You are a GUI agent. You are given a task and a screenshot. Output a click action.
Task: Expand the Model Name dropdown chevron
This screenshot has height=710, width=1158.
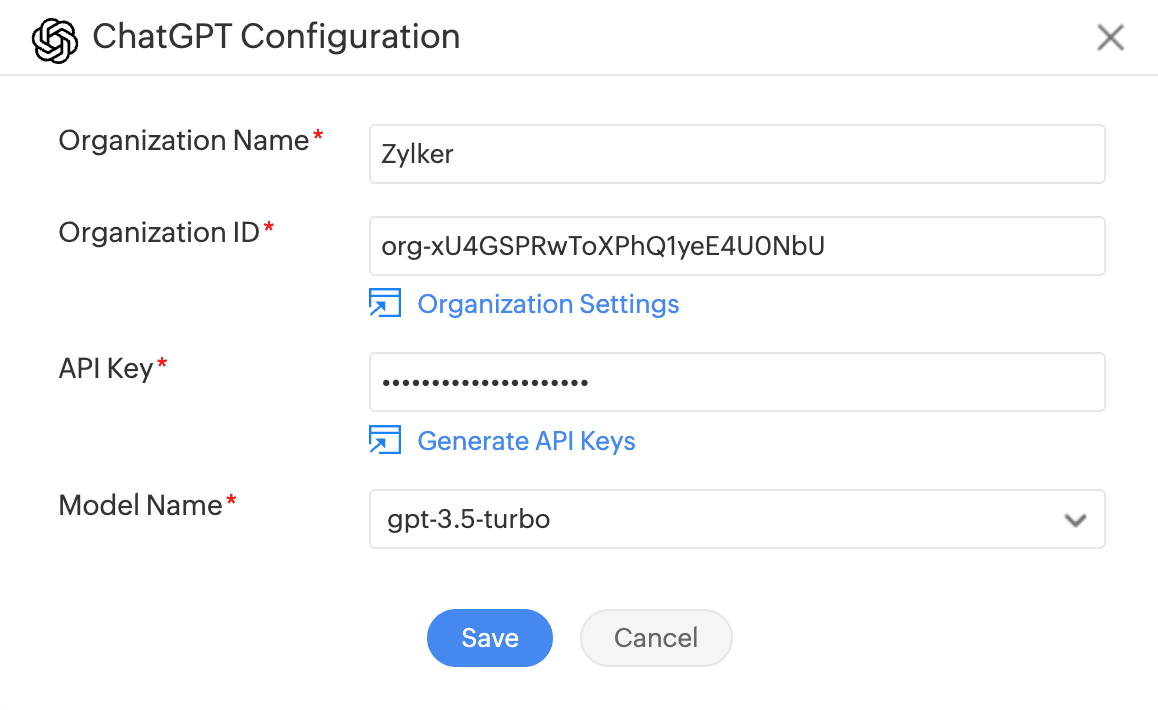click(1075, 520)
